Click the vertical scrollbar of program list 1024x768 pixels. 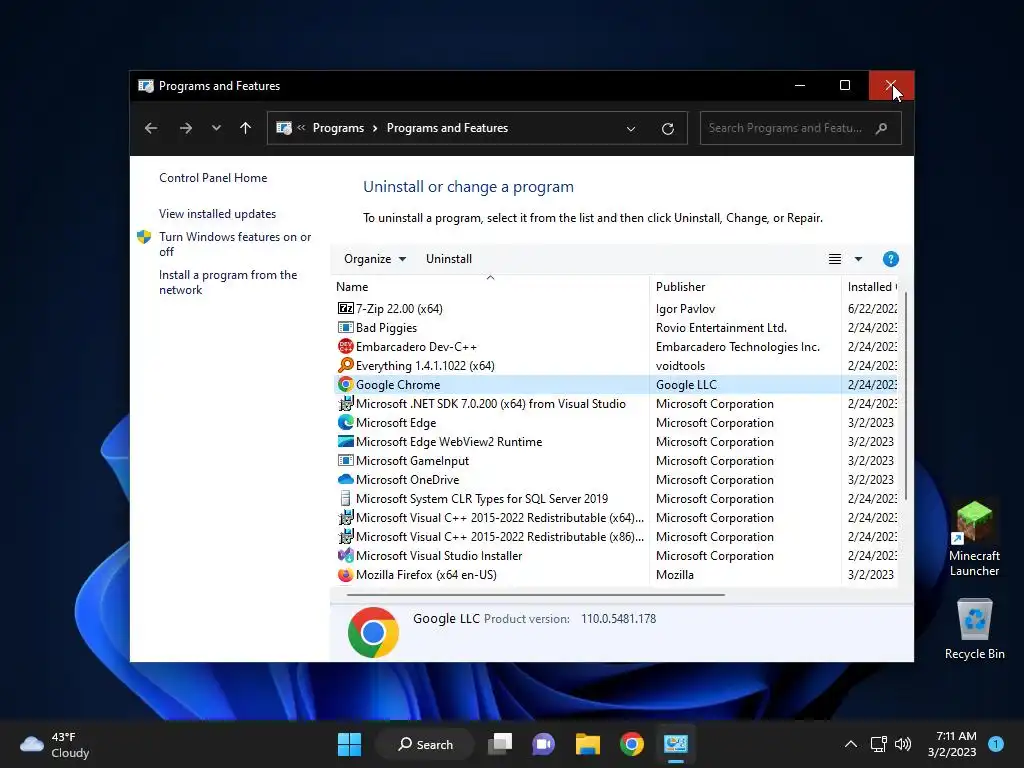(905, 396)
